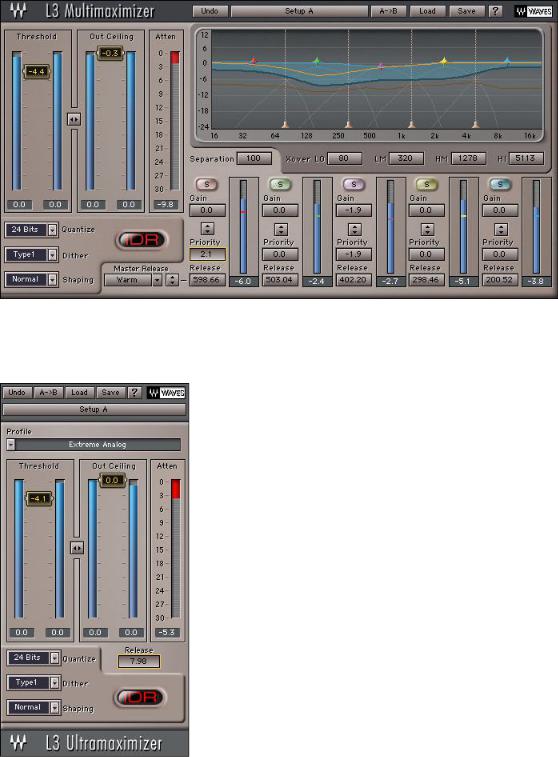Click low band Priority field 2.1

pos(207,254)
